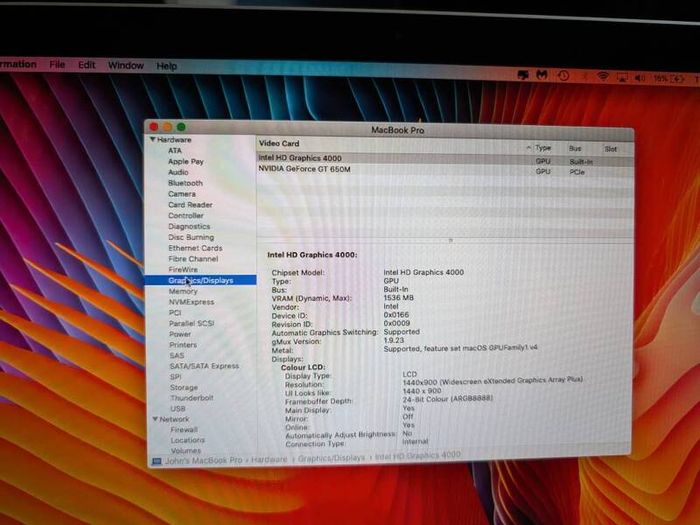
Task: Select Memory in the sidebar
Action: pyautogui.click(x=183, y=291)
